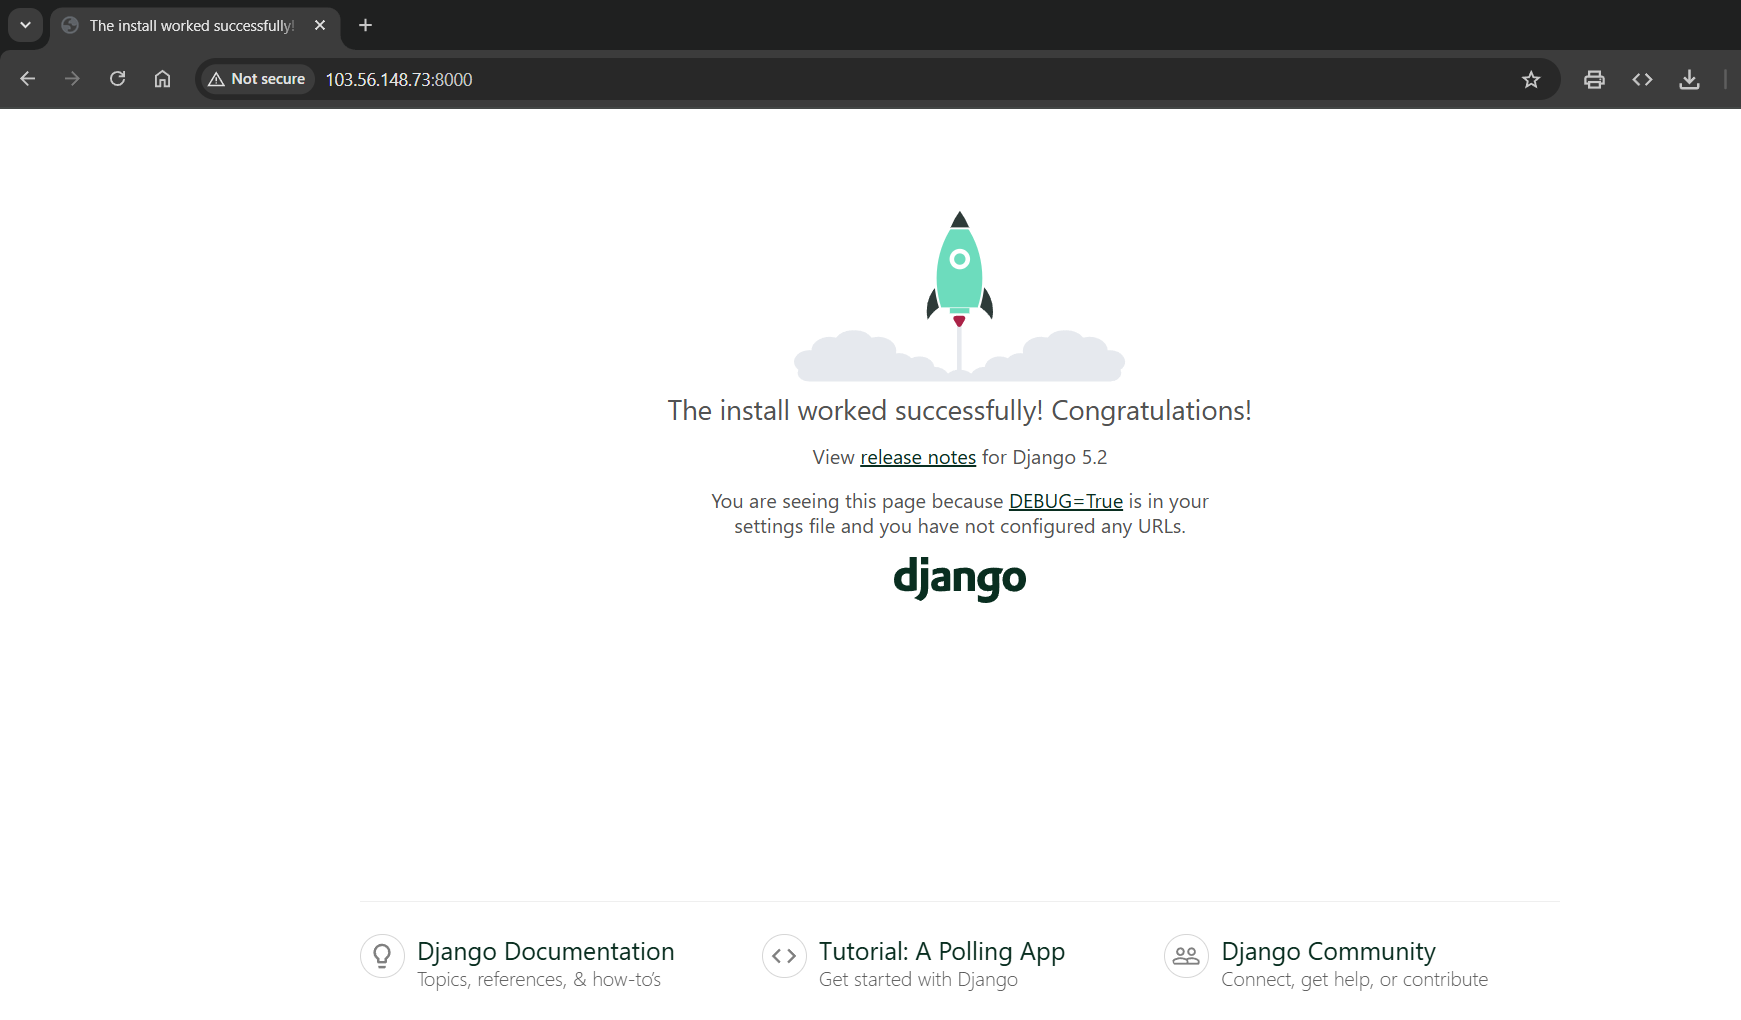Click 'Get started with Django' text
The image size is (1741, 1020).
tap(918, 980)
